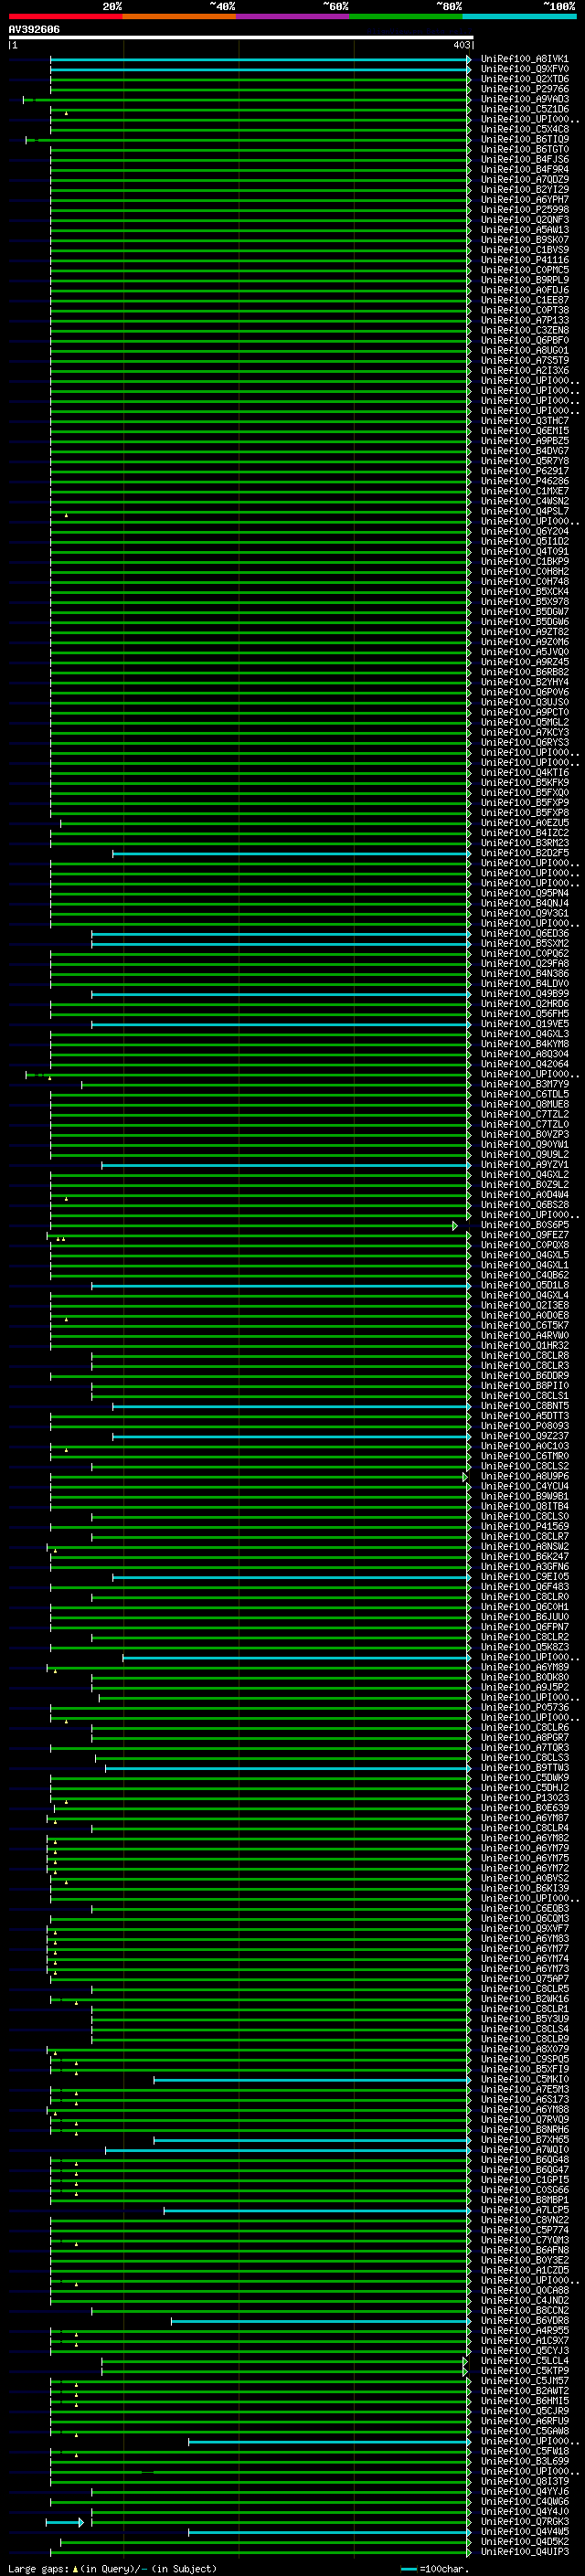The height and width of the screenshot is (2576, 585).
Task: Select the UniRef100_B3M7Y9 hit label
Action: [524, 1084]
